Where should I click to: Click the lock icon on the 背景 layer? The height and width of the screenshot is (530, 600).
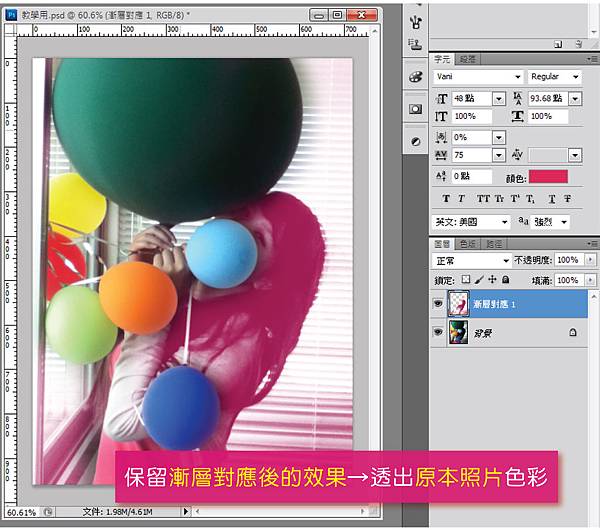click(x=573, y=332)
